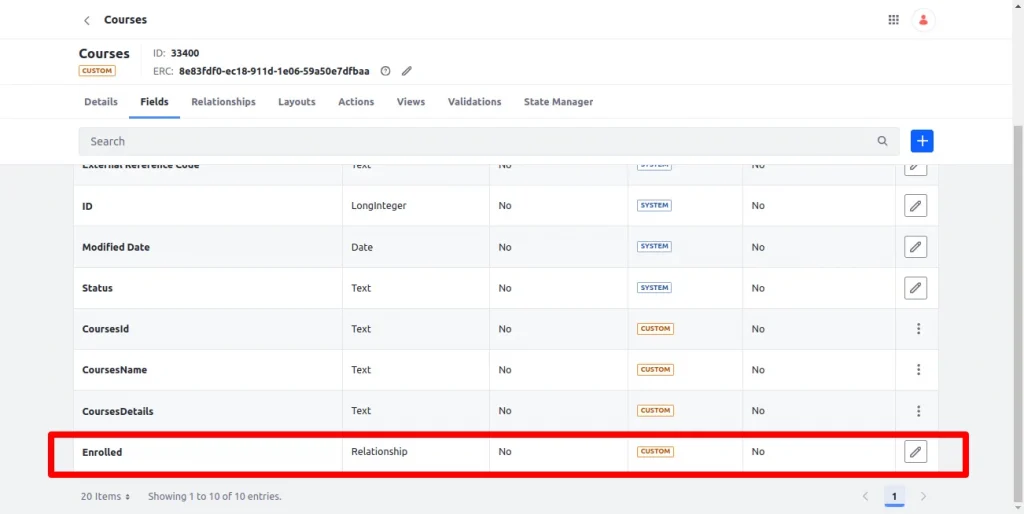The height and width of the screenshot is (514, 1024).
Task: Open the user profile avatar menu
Action: (x=923, y=20)
